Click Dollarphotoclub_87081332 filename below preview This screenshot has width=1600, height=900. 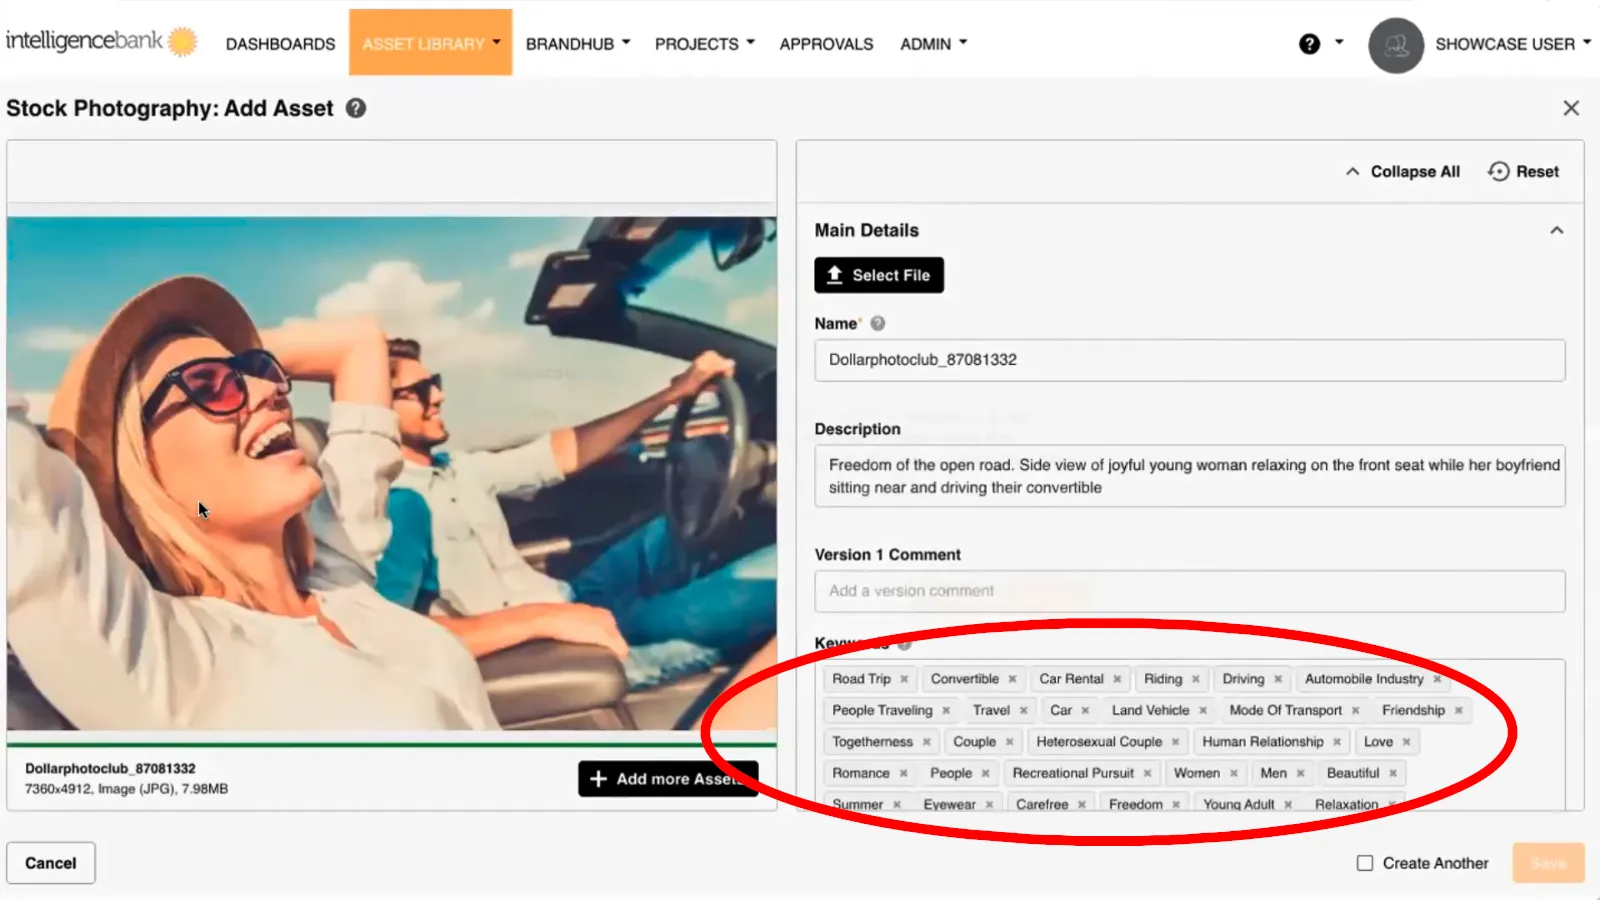tap(110, 769)
